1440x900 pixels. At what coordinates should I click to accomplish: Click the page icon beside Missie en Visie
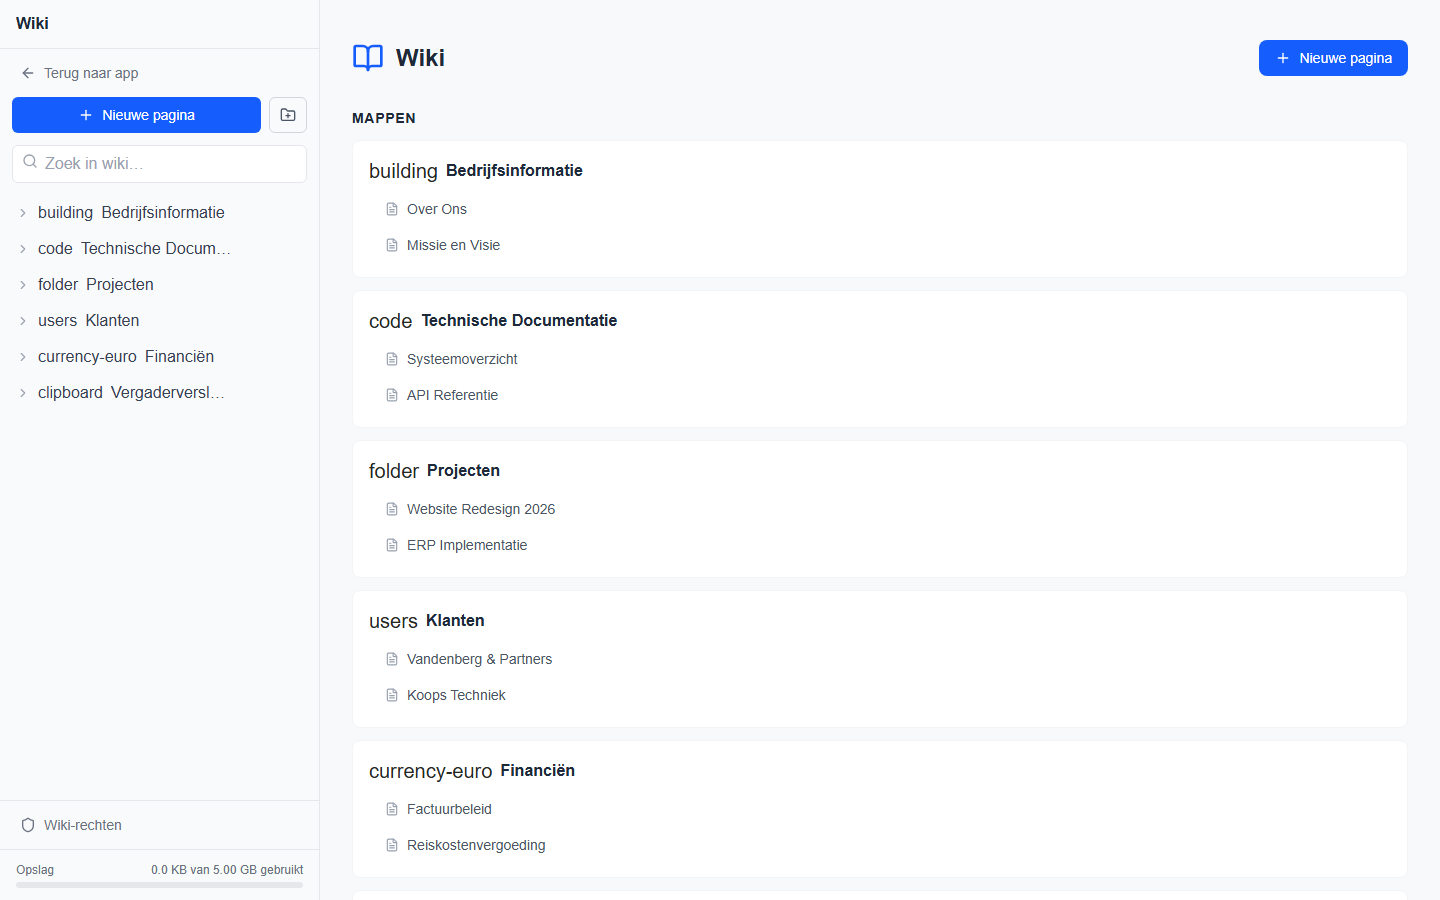point(392,245)
